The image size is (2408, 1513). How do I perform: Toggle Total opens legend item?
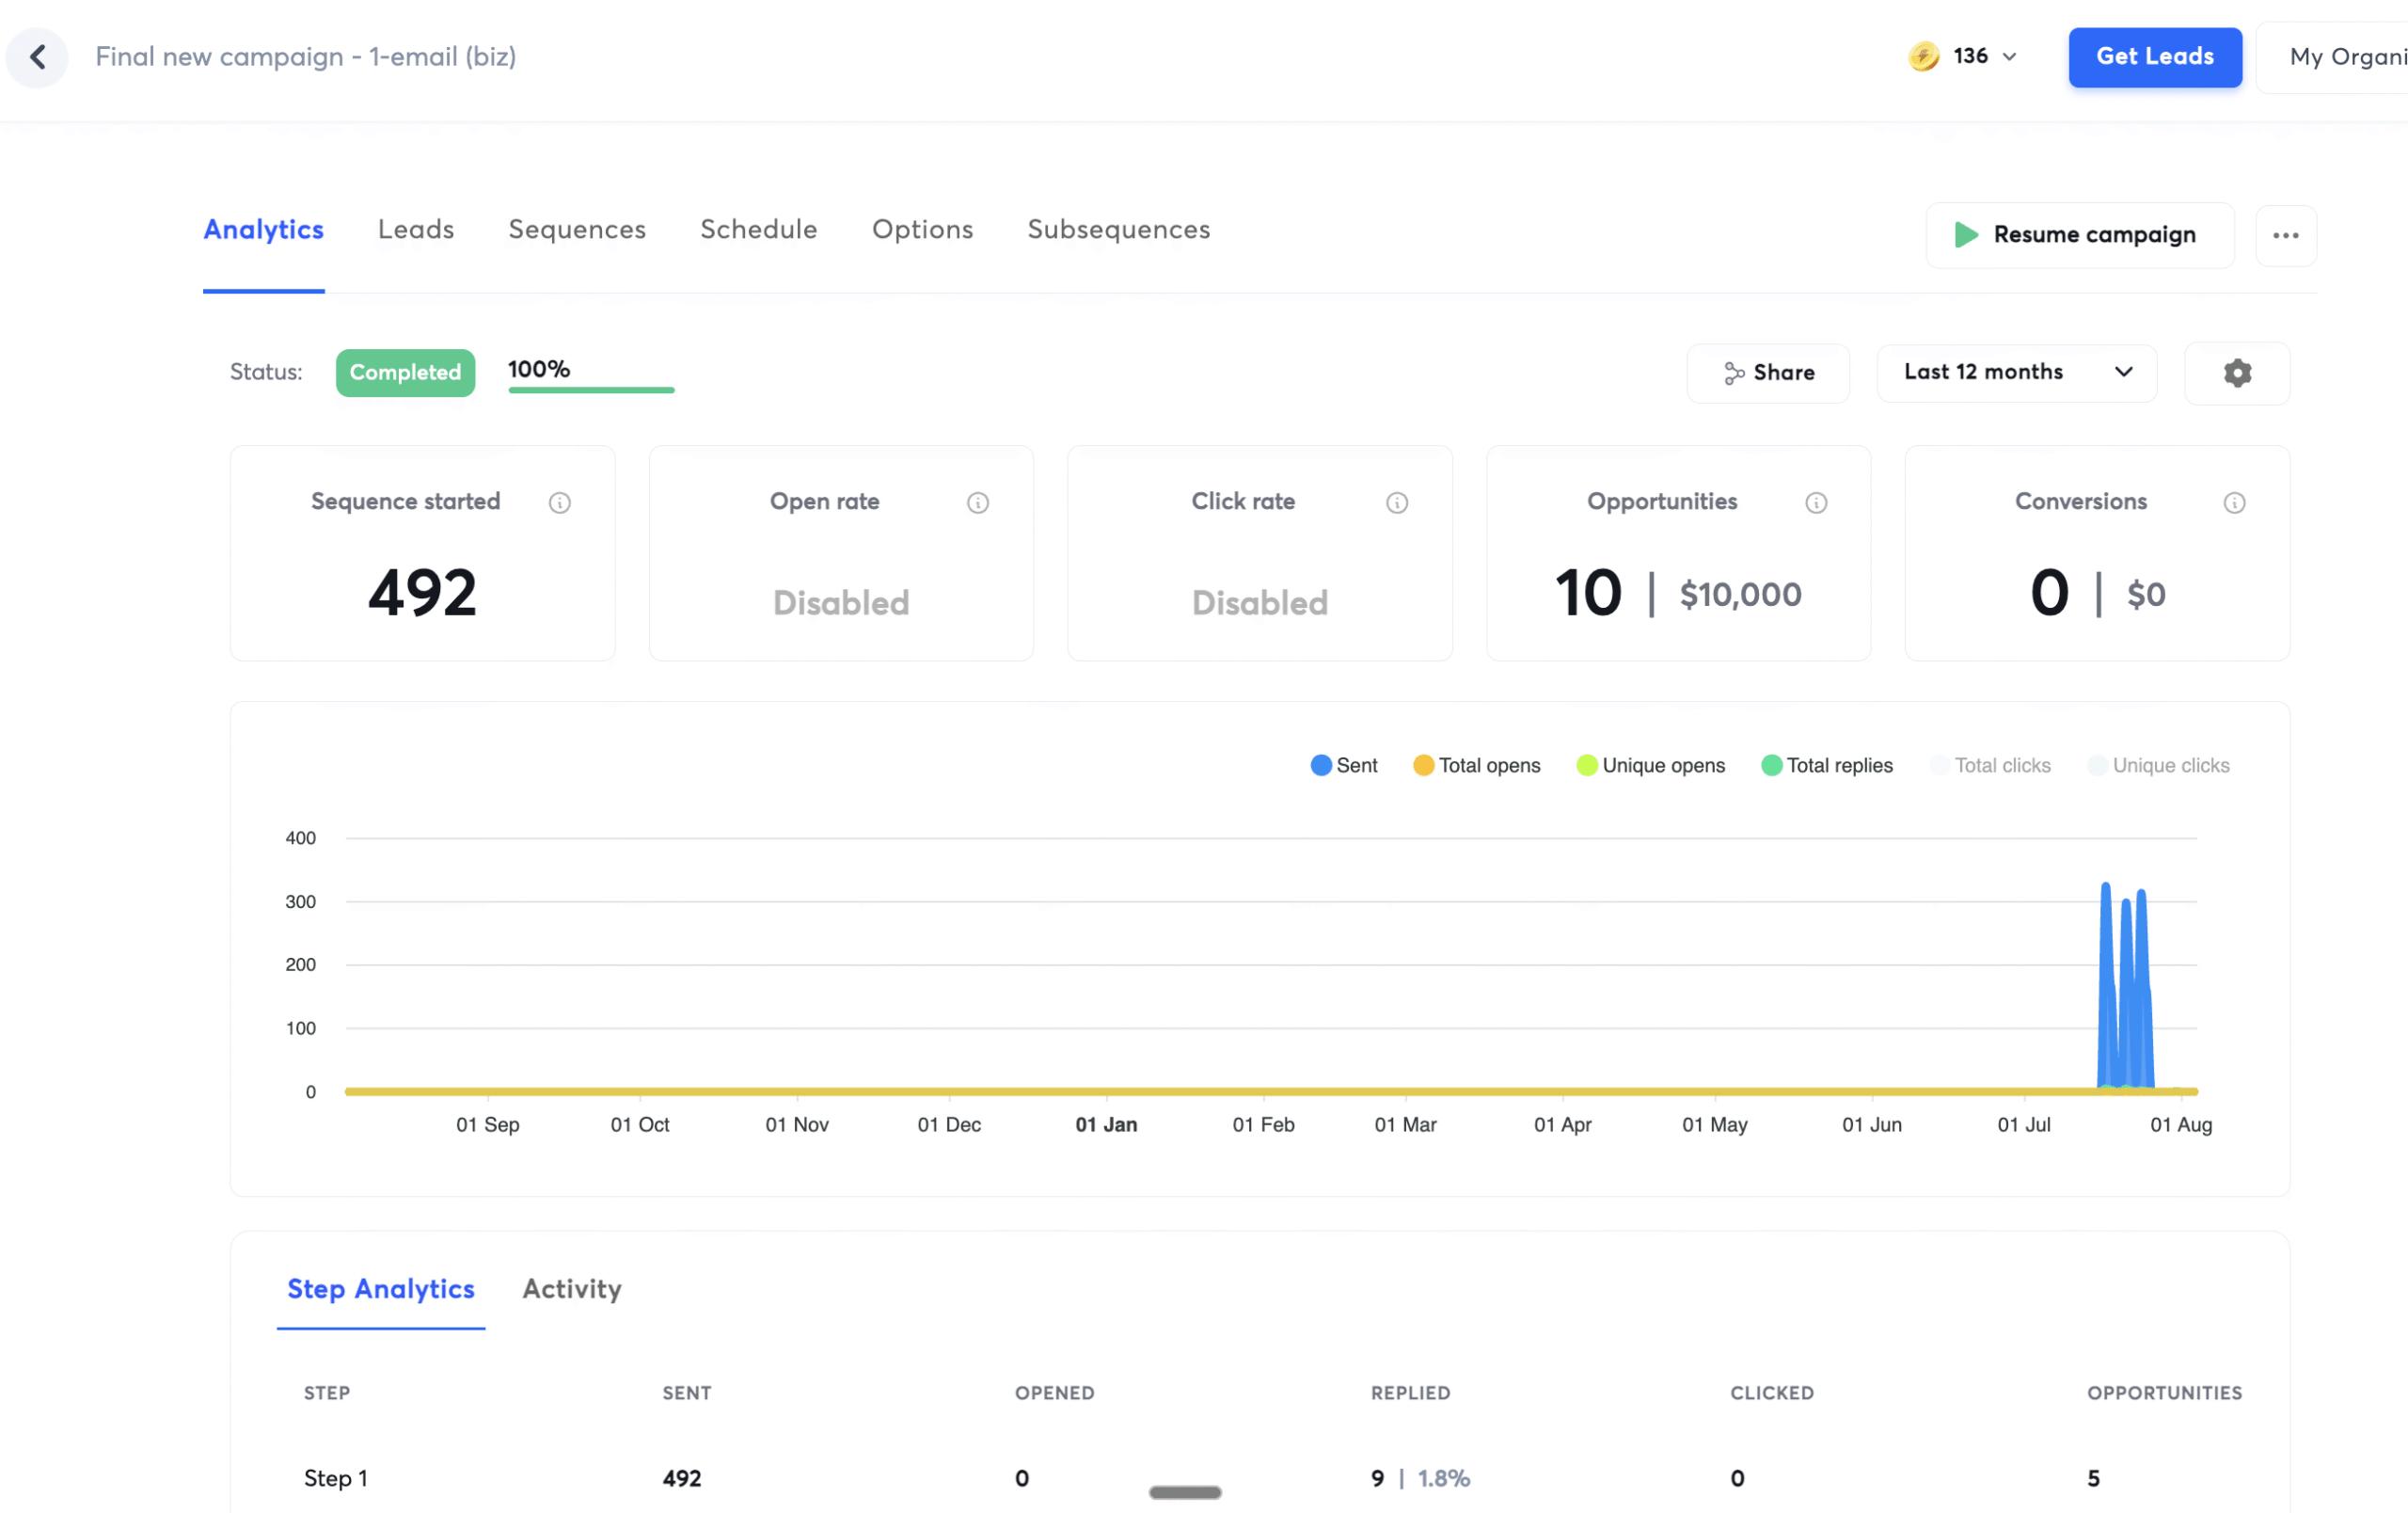pos(1477,765)
